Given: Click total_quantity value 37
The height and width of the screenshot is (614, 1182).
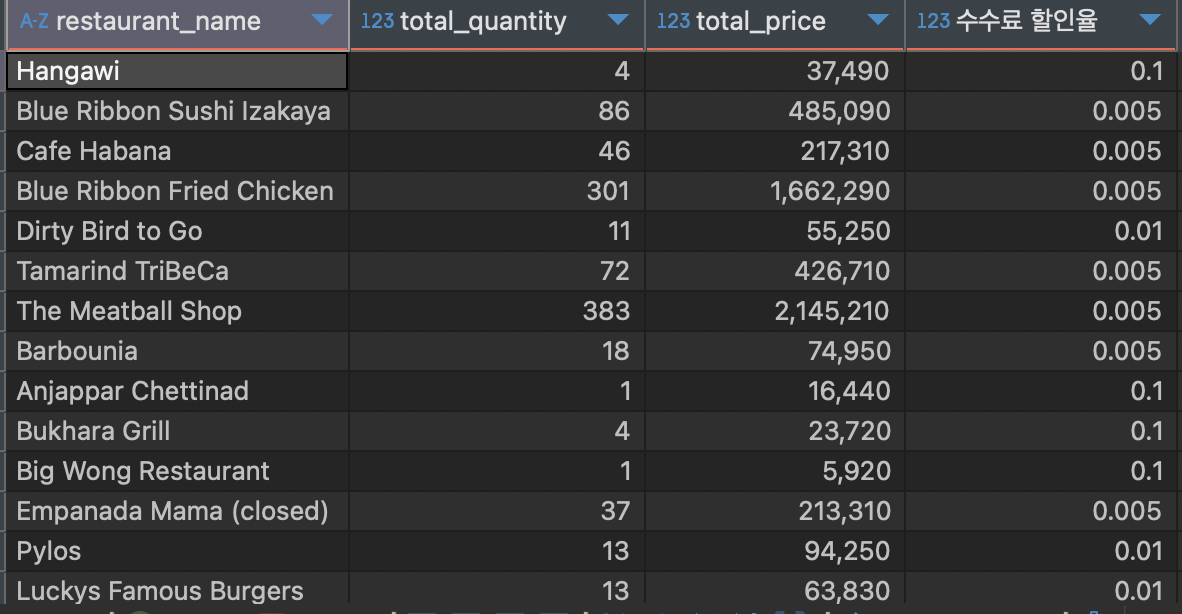Looking at the screenshot, I should [x=615, y=512].
